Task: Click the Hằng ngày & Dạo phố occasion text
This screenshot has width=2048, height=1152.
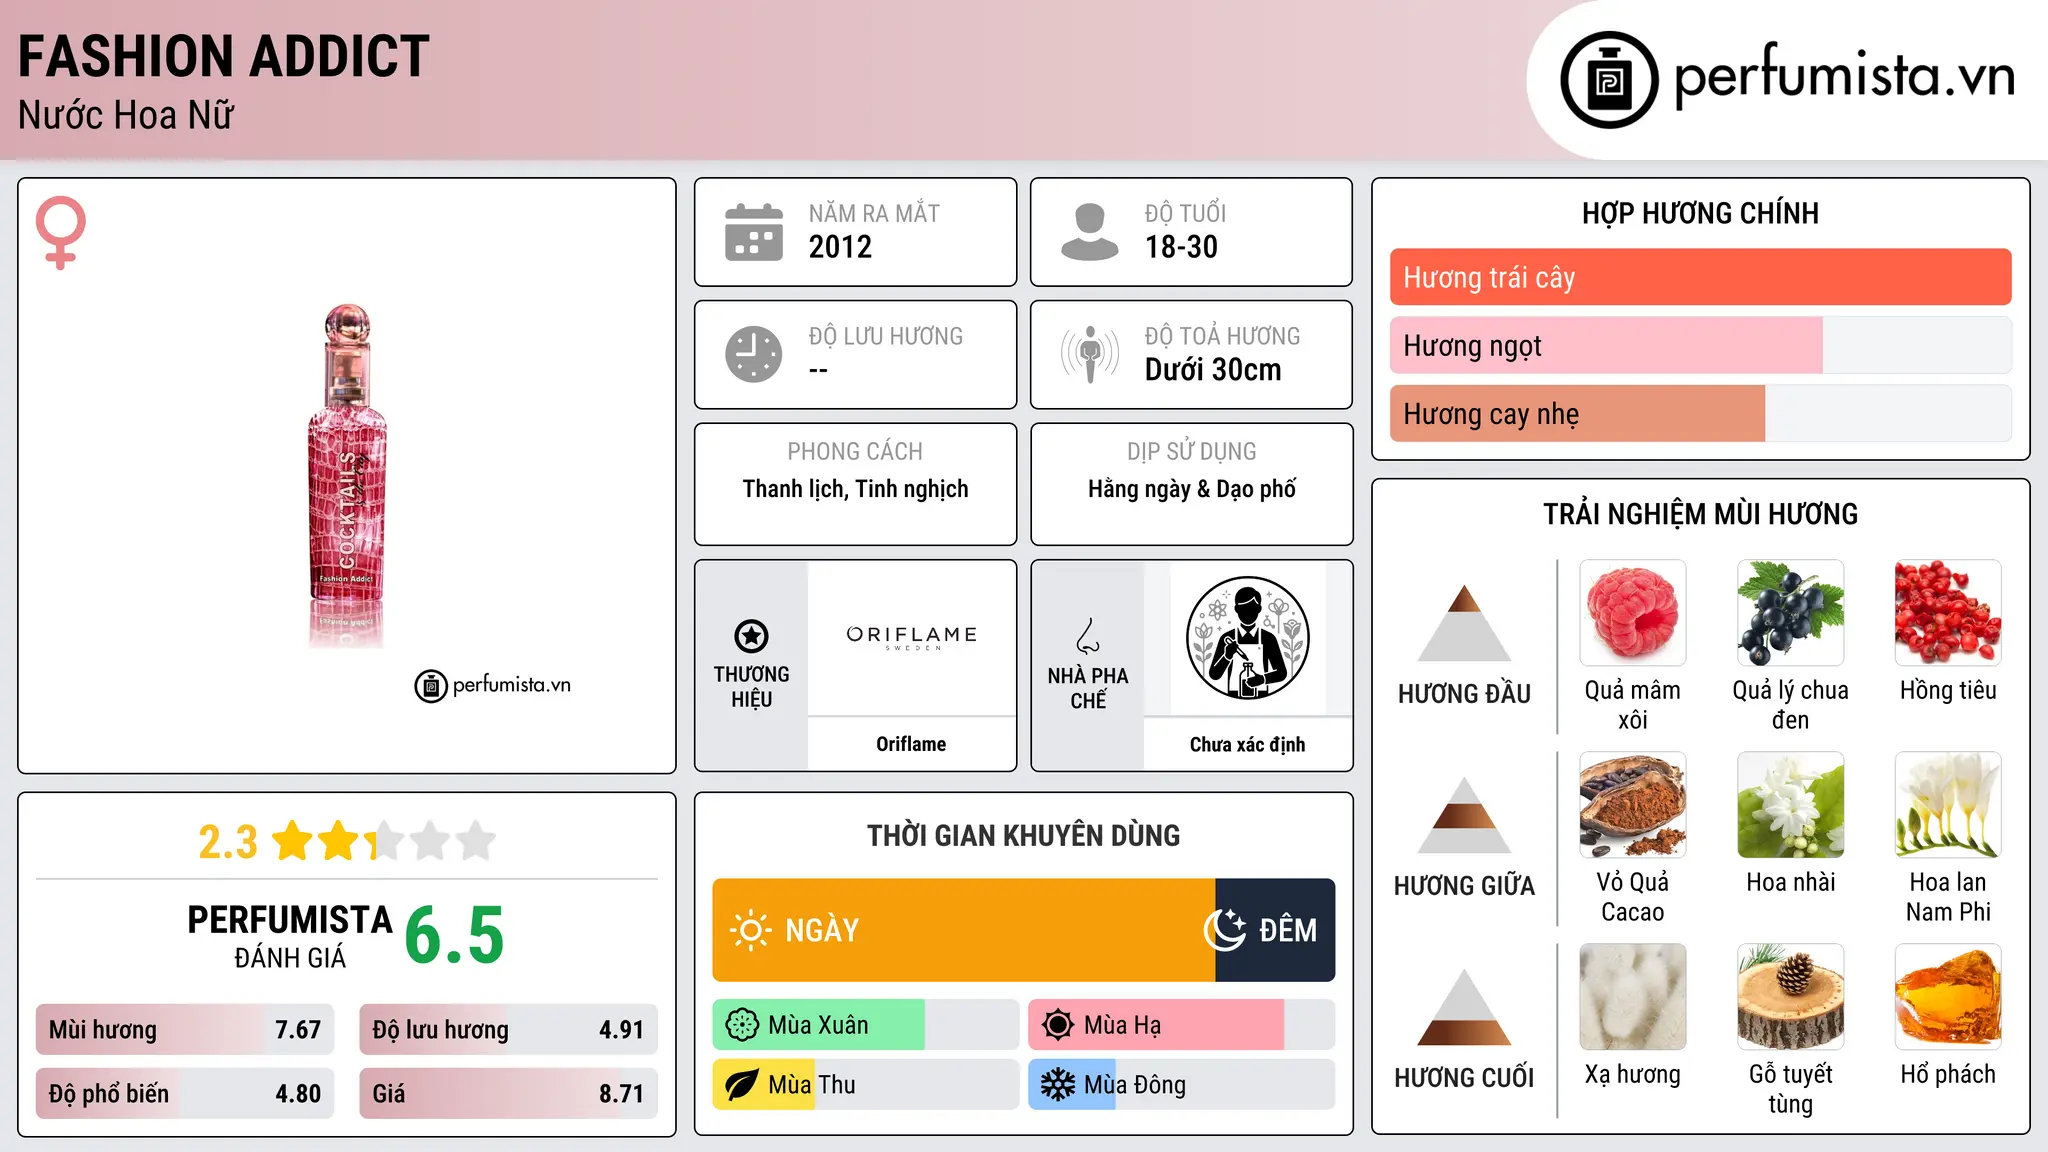Action: [1192, 489]
